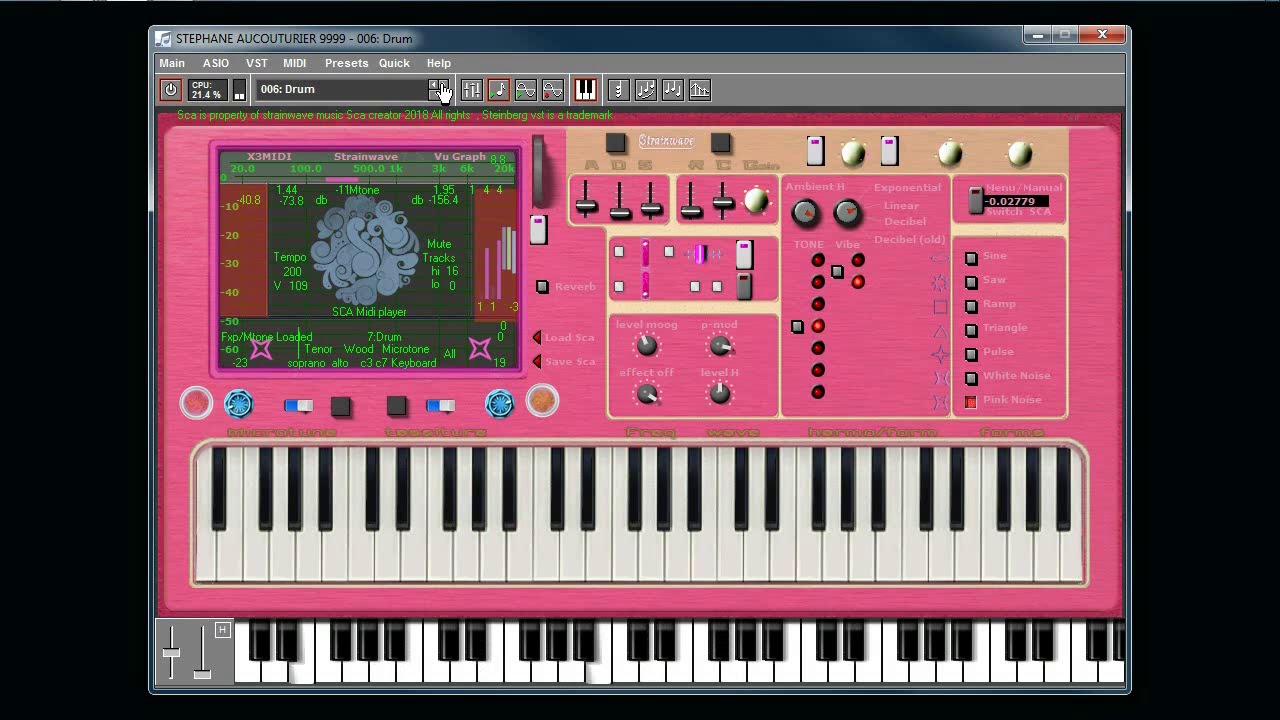Click the dark square button above the tessiture label
Viewport: 1280px width, 720px height.
(x=397, y=405)
